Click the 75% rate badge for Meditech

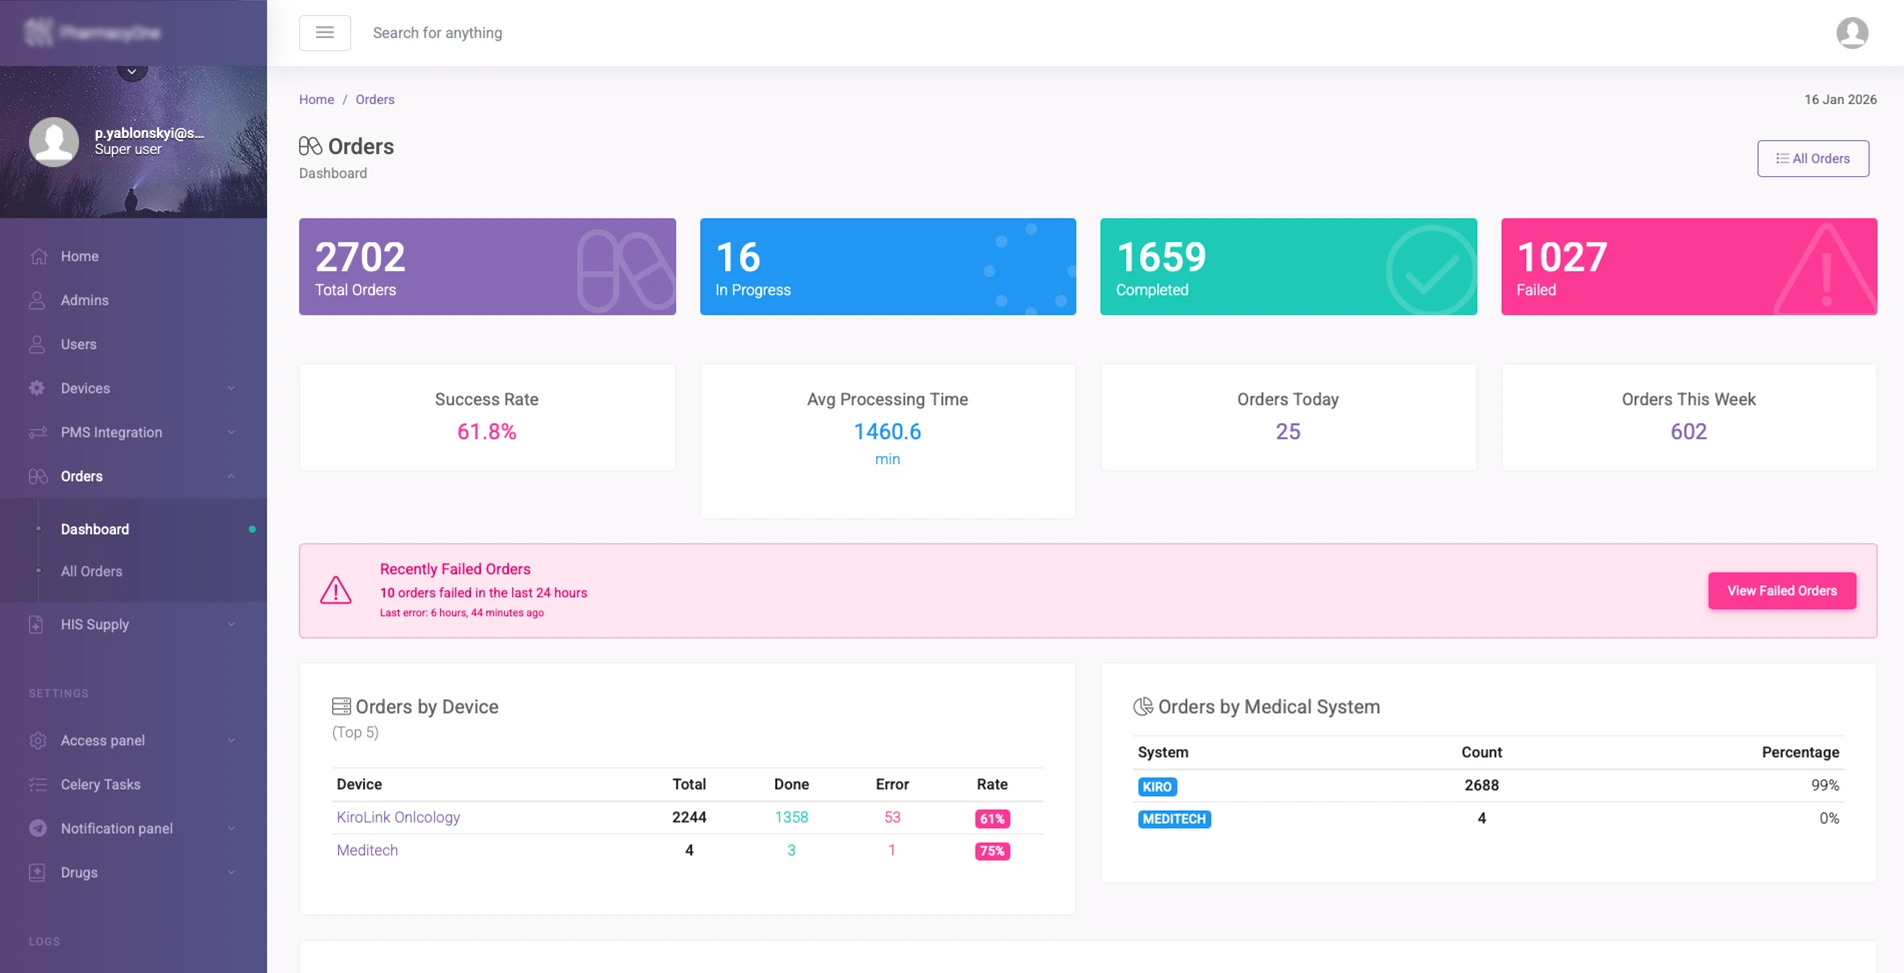991,851
